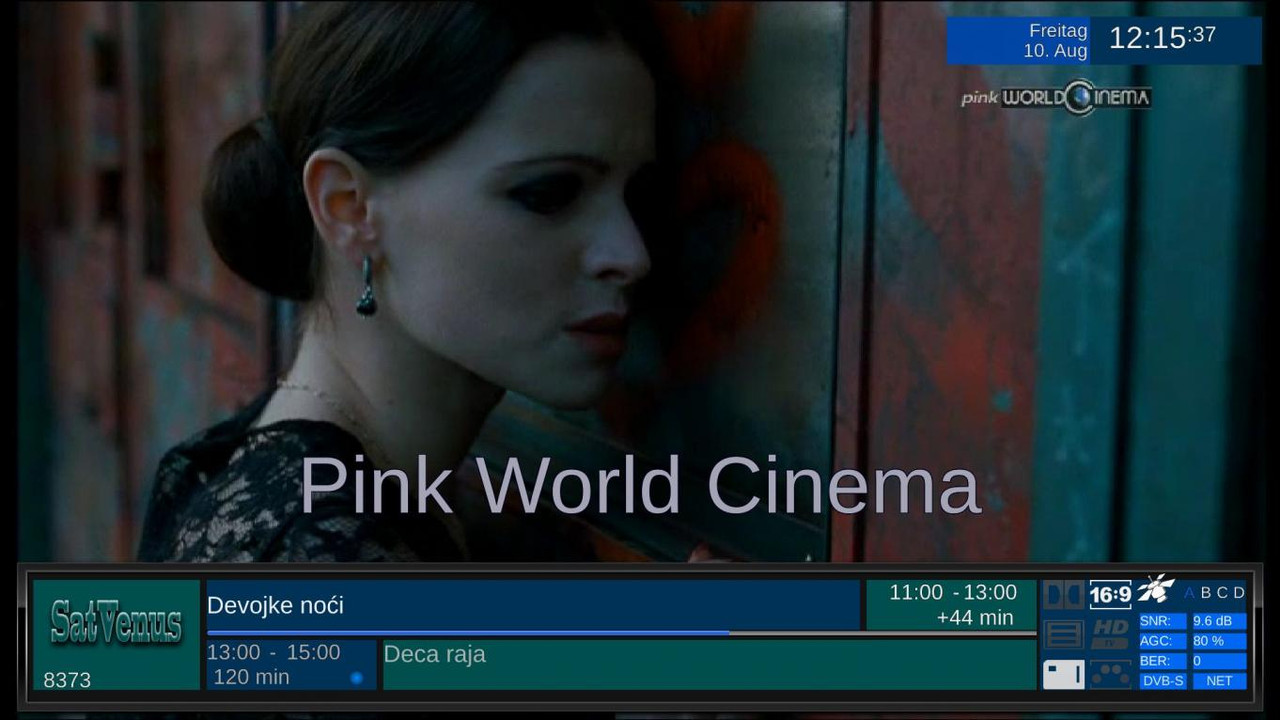Click the SNR: label

(x=1163, y=621)
